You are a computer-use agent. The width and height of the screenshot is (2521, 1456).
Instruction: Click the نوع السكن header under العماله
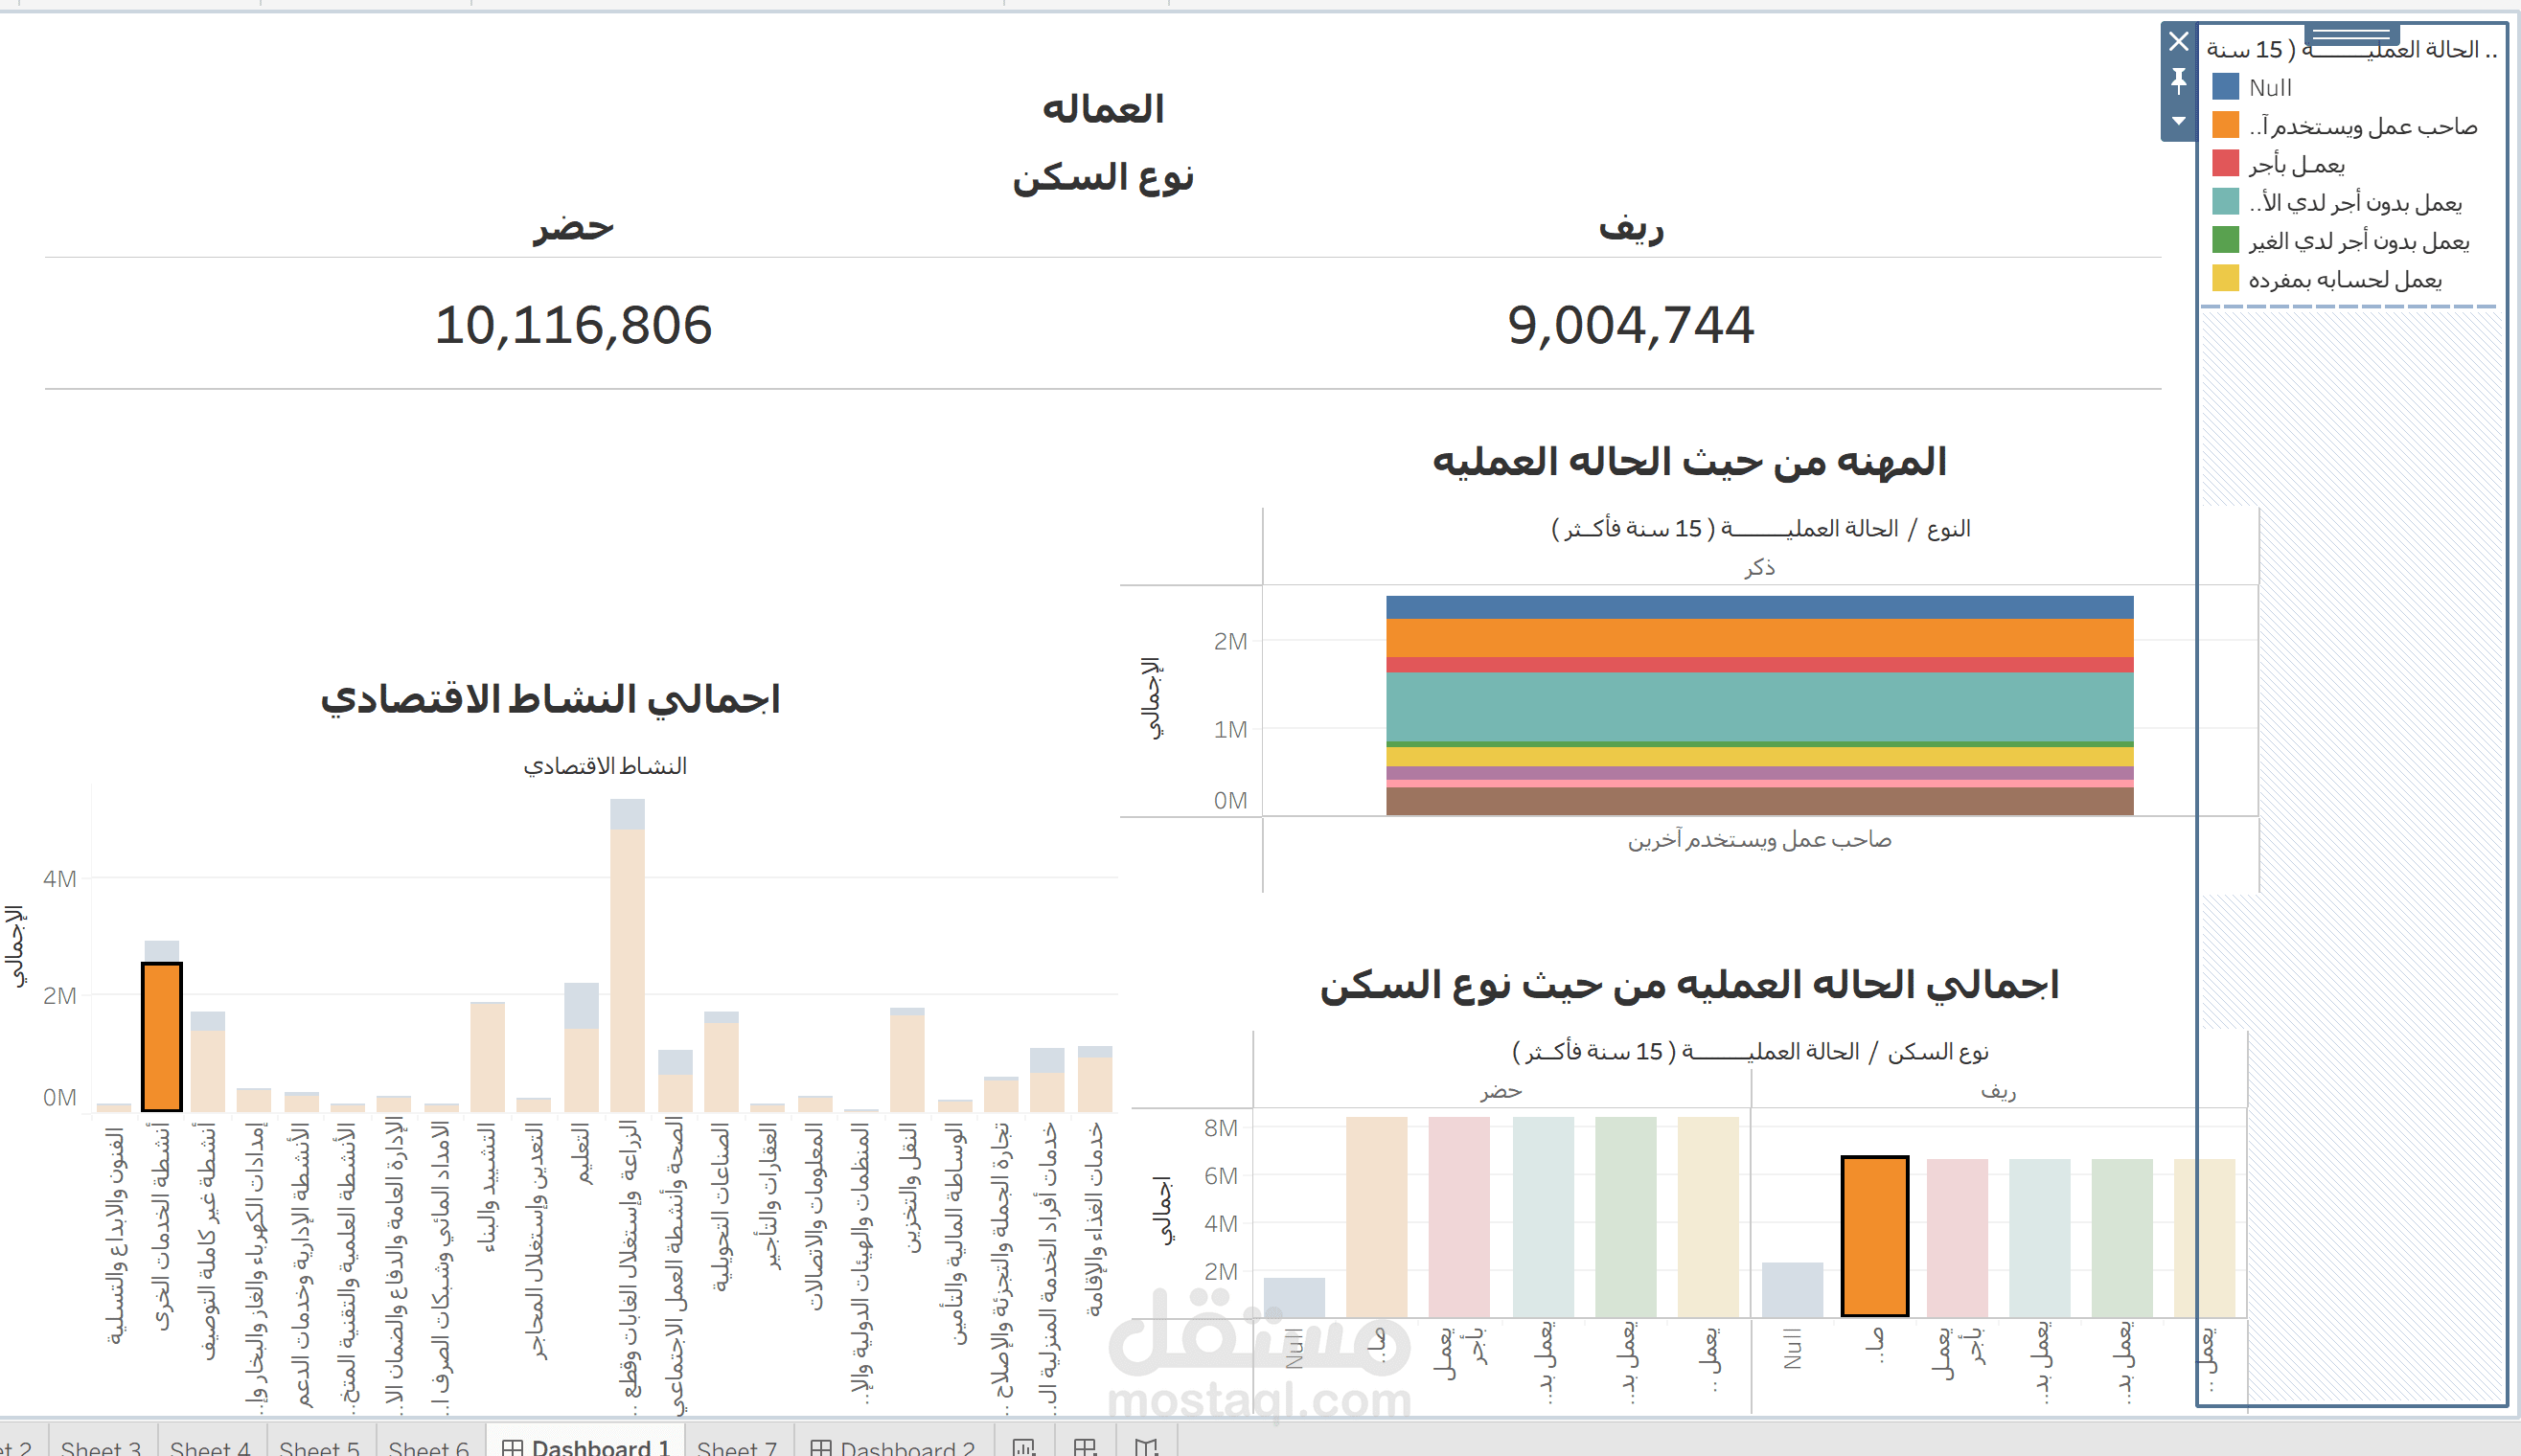pyautogui.click(x=1103, y=177)
